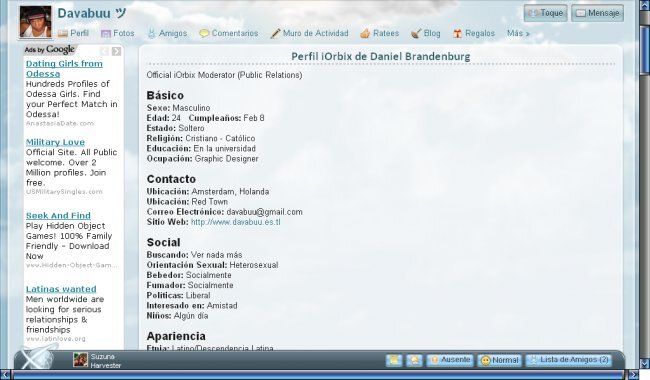
Task: Open the Blog section
Action: [x=426, y=33]
